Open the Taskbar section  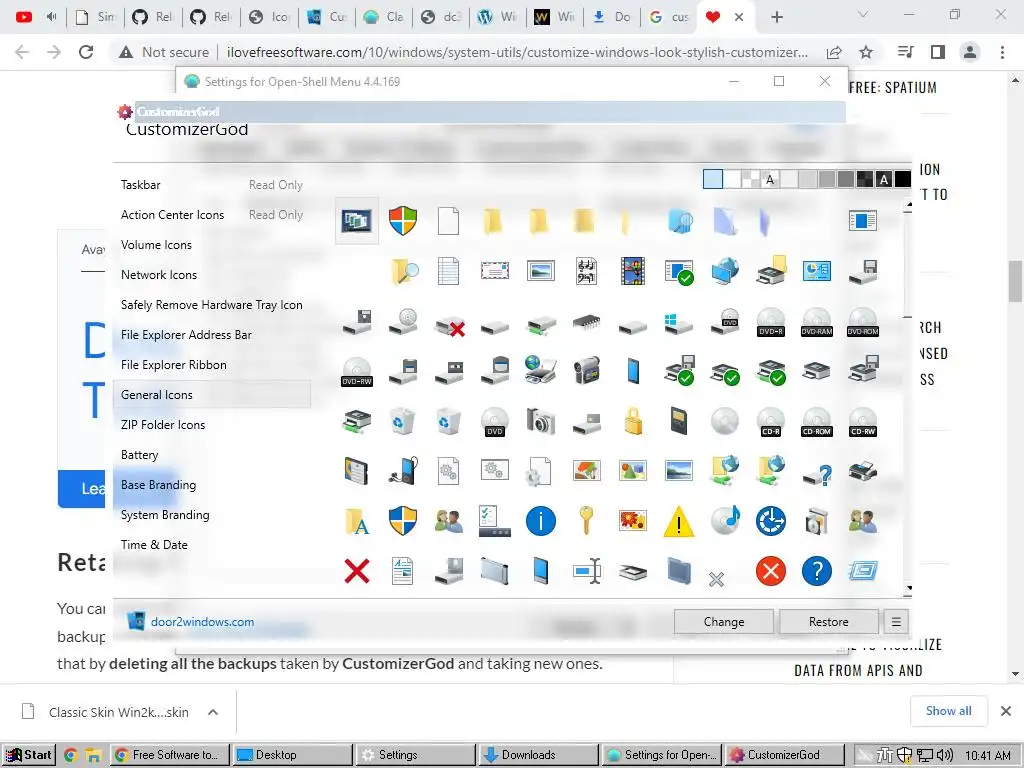(212, 185)
